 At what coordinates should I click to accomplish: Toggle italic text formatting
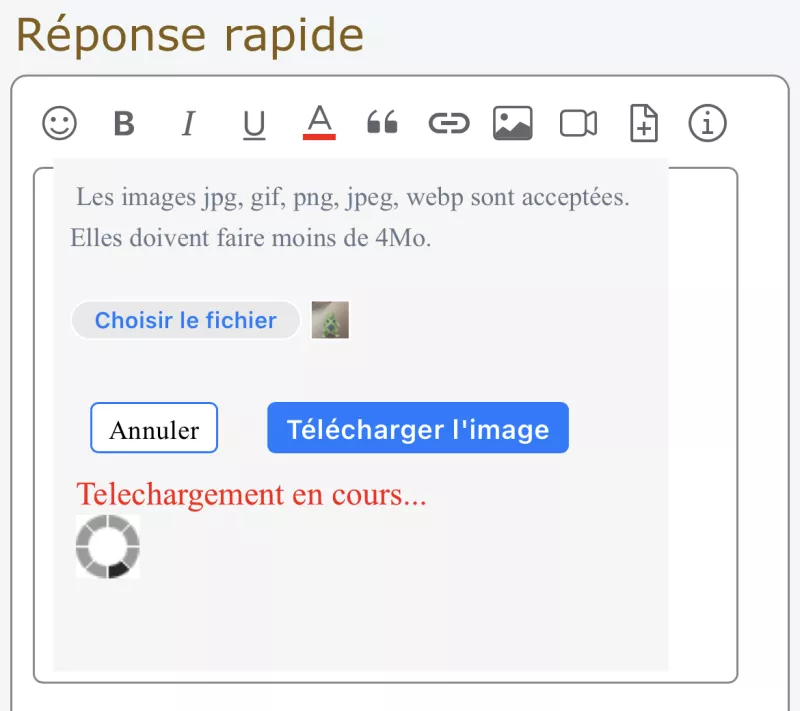pos(187,123)
